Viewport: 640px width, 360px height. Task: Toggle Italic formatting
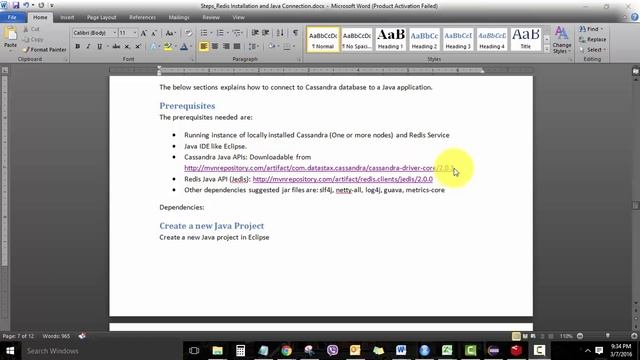click(88, 47)
